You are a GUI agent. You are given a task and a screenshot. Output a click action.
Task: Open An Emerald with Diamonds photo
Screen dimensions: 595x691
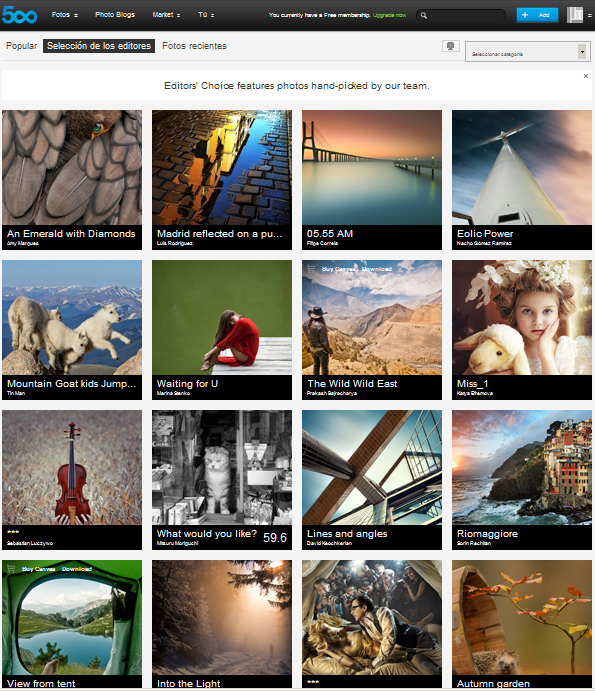click(72, 167)
